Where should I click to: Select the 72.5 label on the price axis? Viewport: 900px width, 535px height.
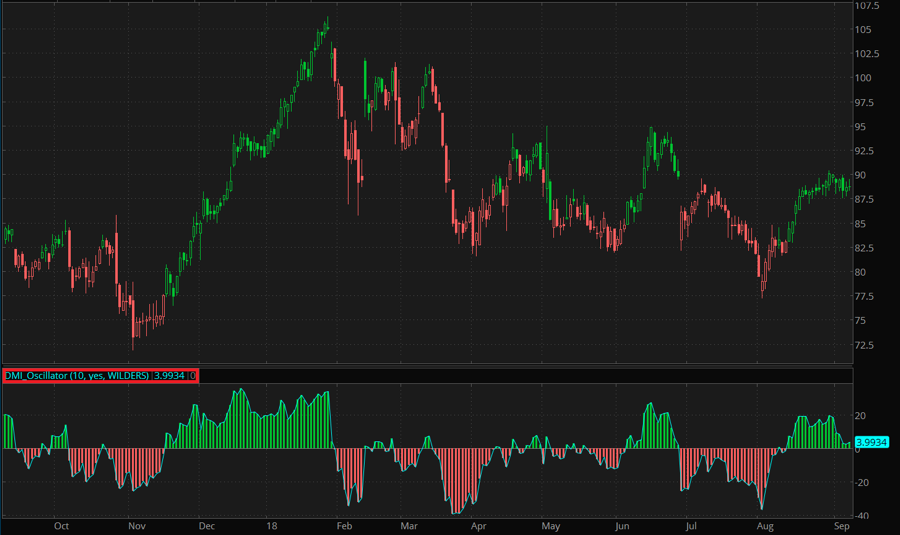point(865,345)
